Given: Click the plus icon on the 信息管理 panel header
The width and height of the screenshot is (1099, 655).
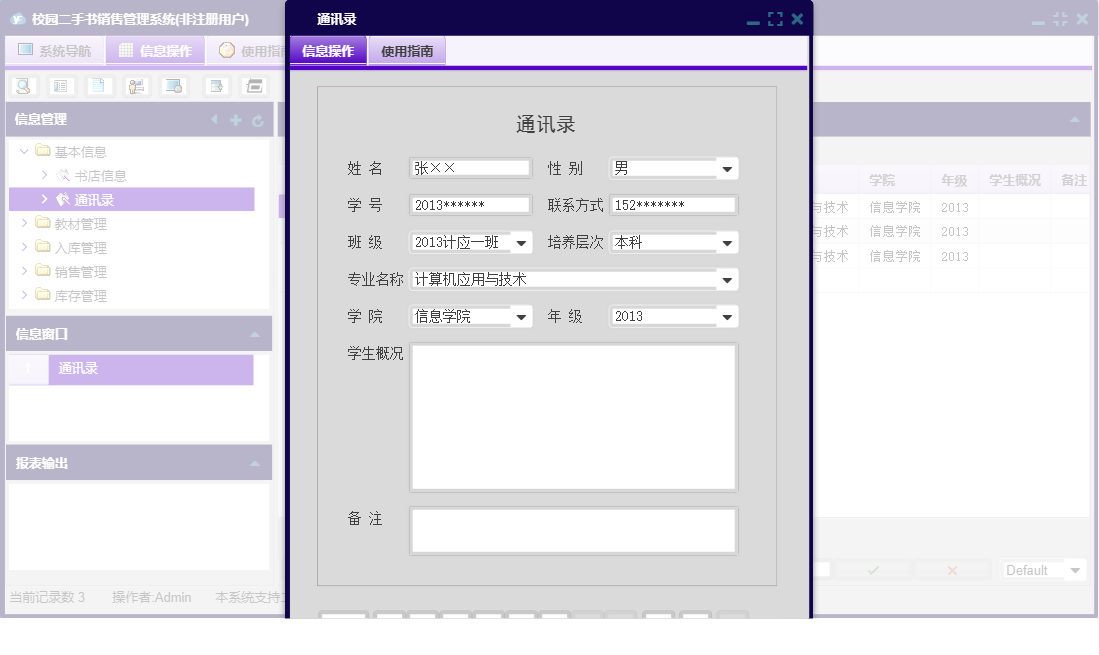Looking at the screenshot, I should pyautogui.click(x=234, y=119).
